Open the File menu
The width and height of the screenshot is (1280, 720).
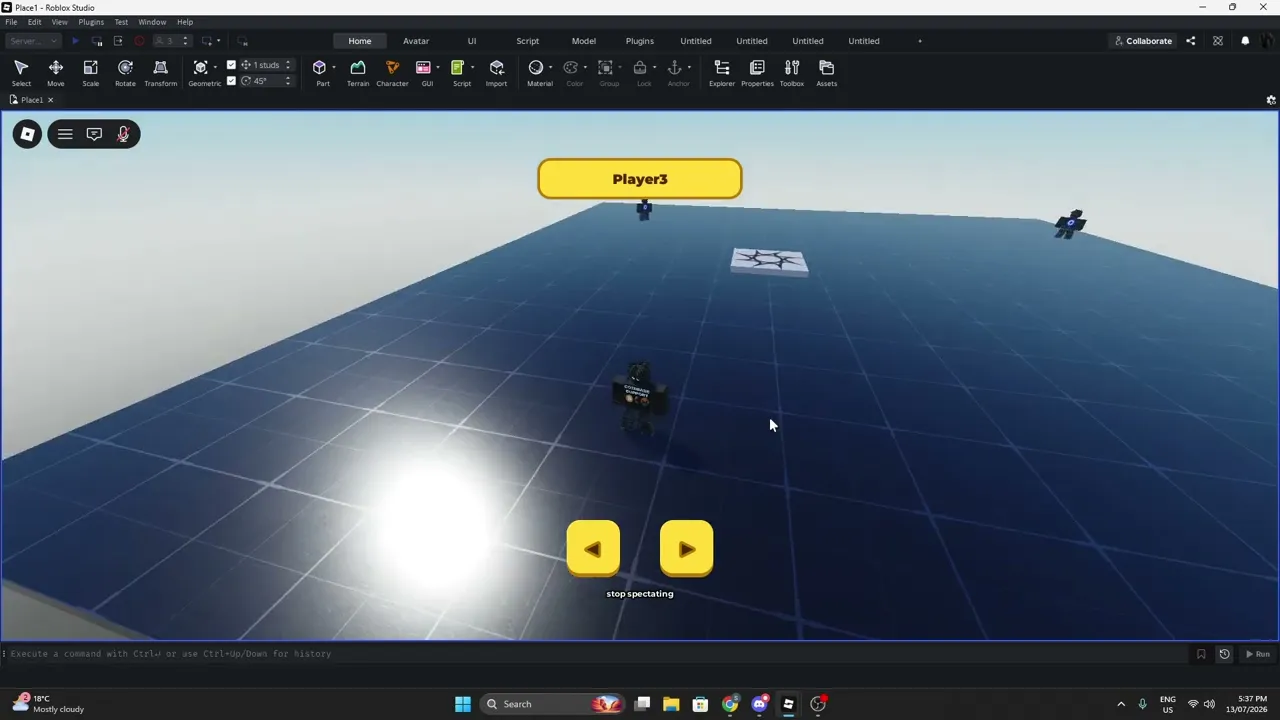click(x=11, y=22)
